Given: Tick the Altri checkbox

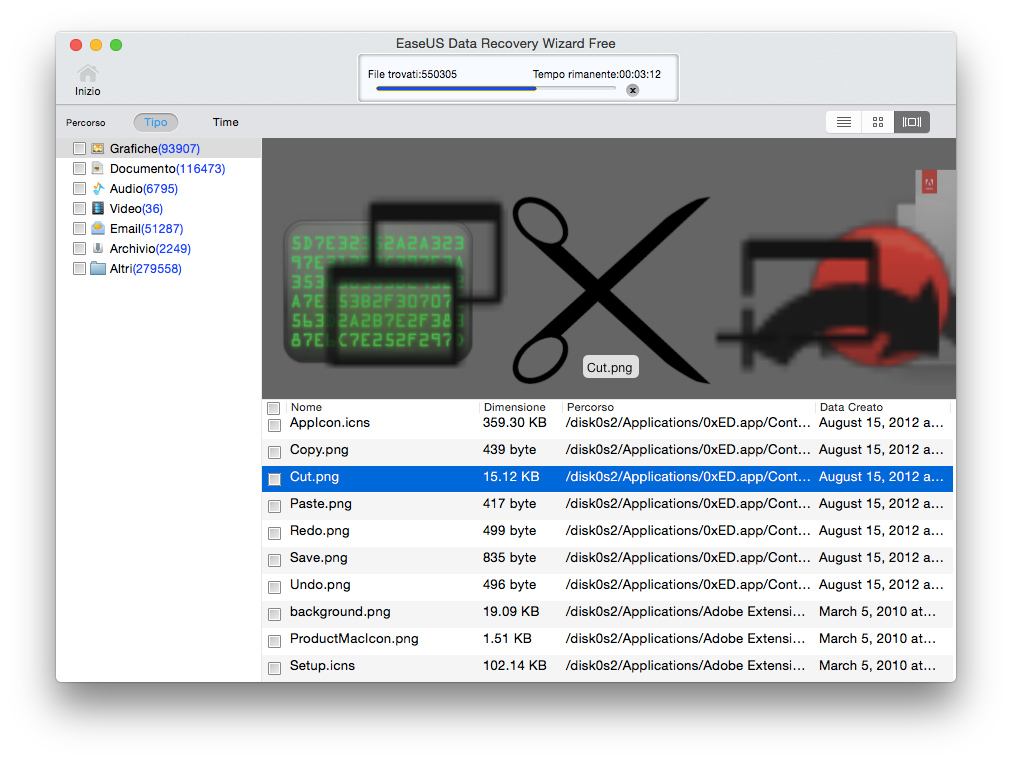Looking at the screenshot, I should (x=79, y=268).
